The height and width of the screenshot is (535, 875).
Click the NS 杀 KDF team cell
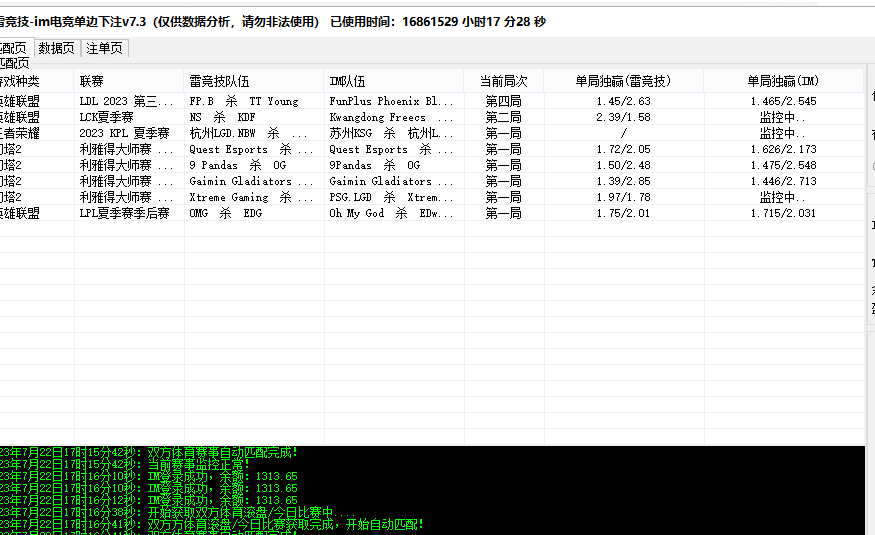point(222,117)
